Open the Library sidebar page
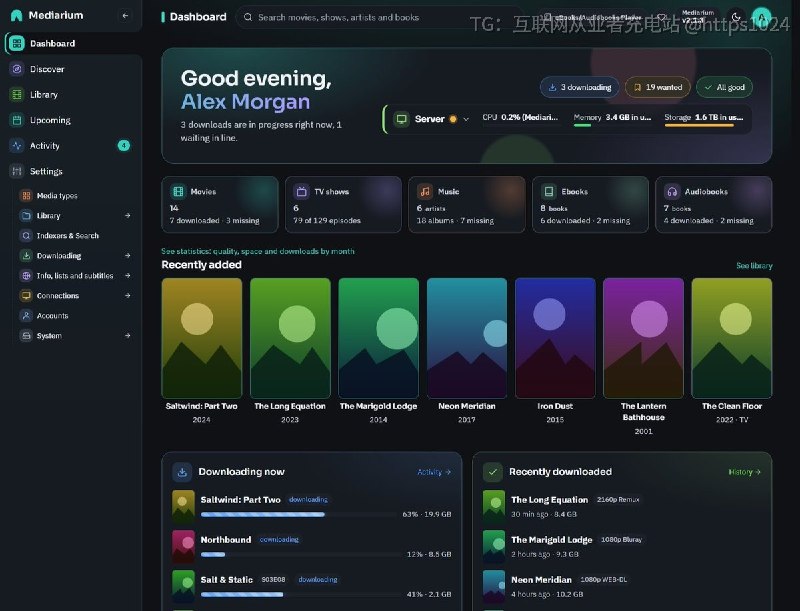800x611 pixels. [x=73, y=94]
